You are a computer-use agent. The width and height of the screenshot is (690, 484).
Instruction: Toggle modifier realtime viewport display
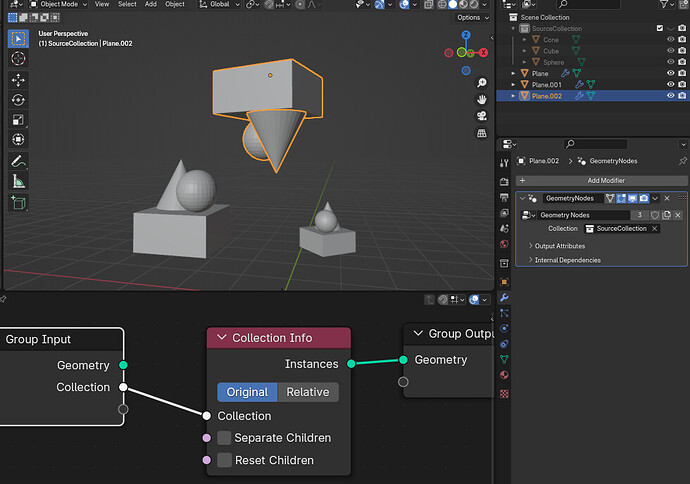(632, 198)
